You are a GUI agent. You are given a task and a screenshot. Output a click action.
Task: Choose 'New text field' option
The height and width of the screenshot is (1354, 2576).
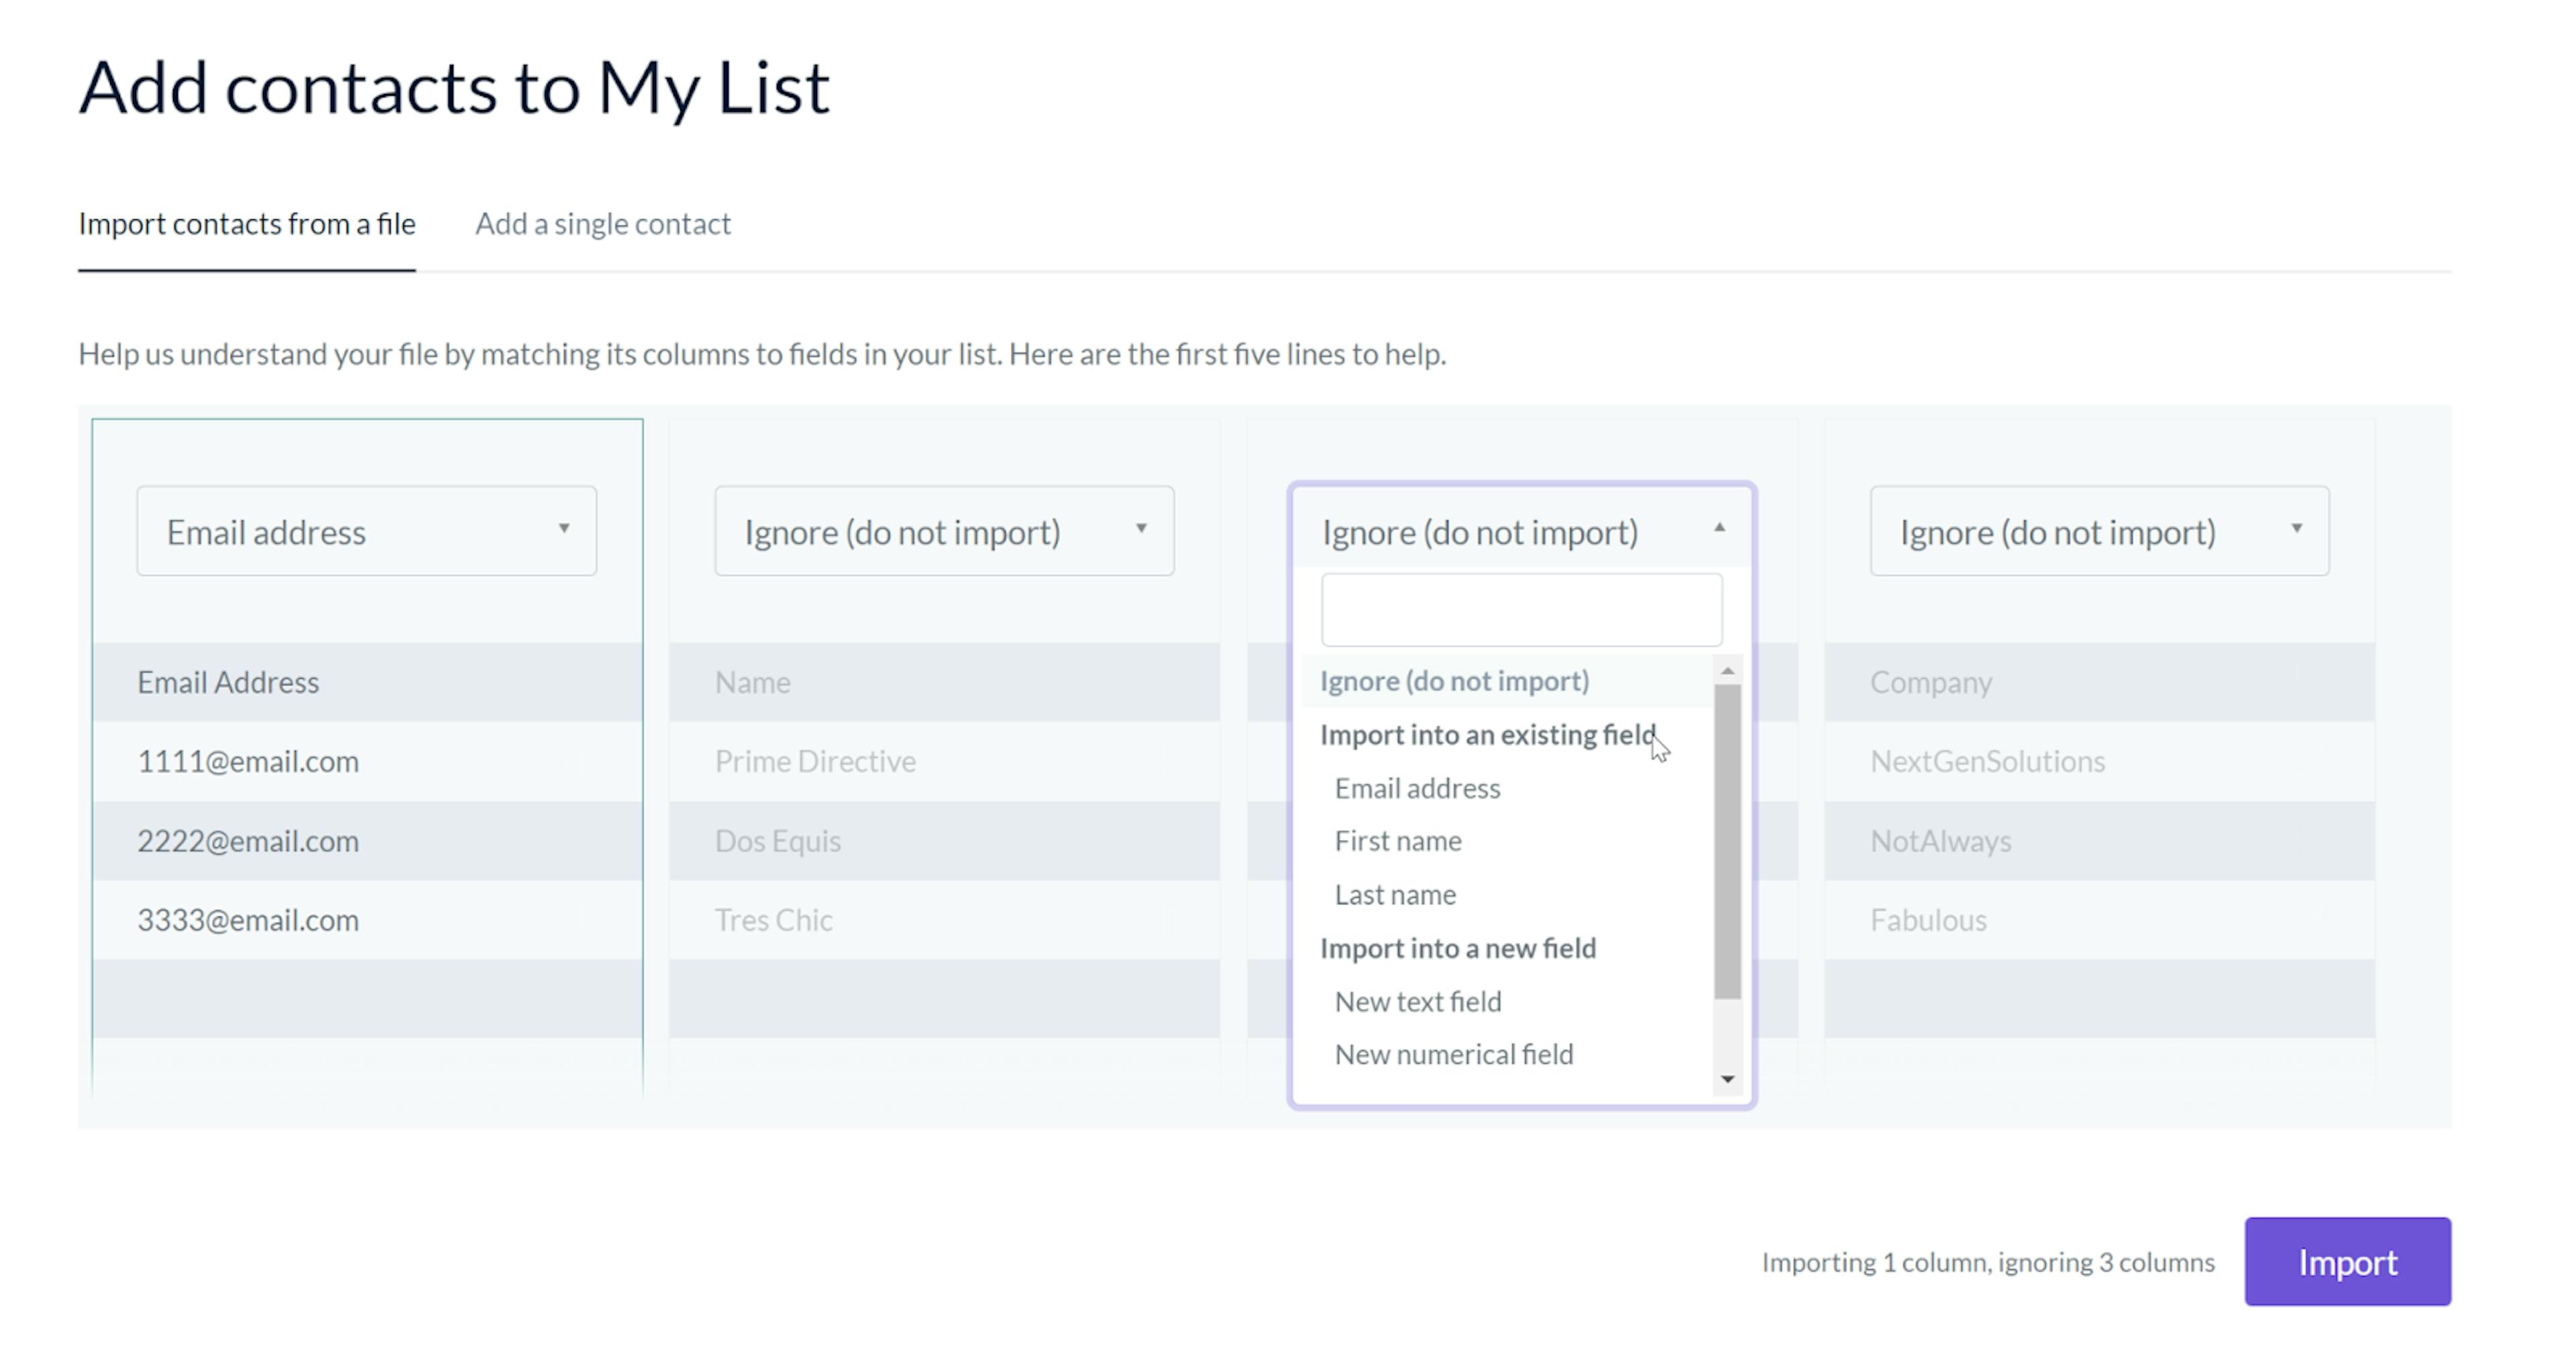pos(1417,1001)
